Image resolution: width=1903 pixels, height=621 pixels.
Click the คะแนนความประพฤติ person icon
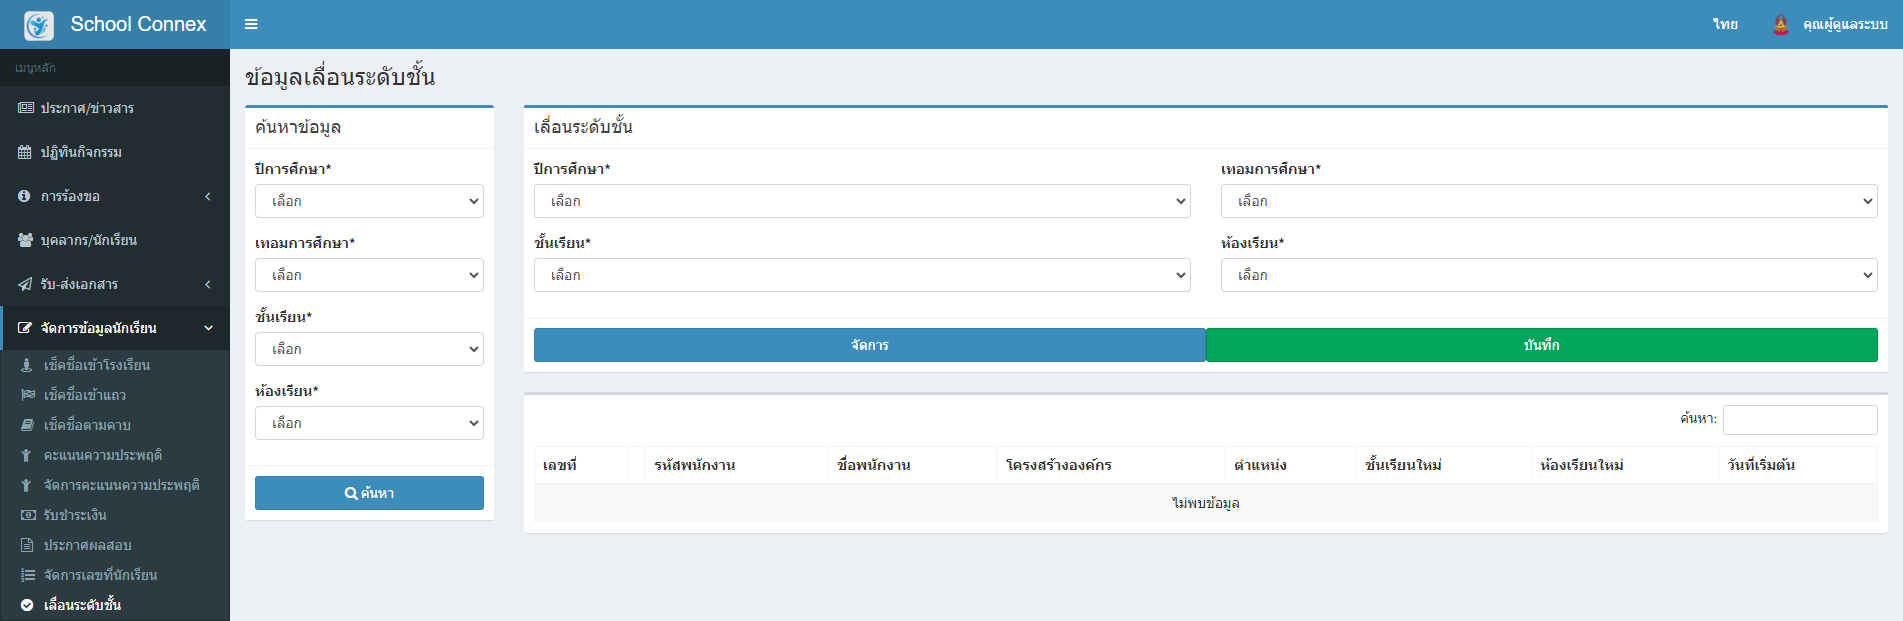pos(26,455)
